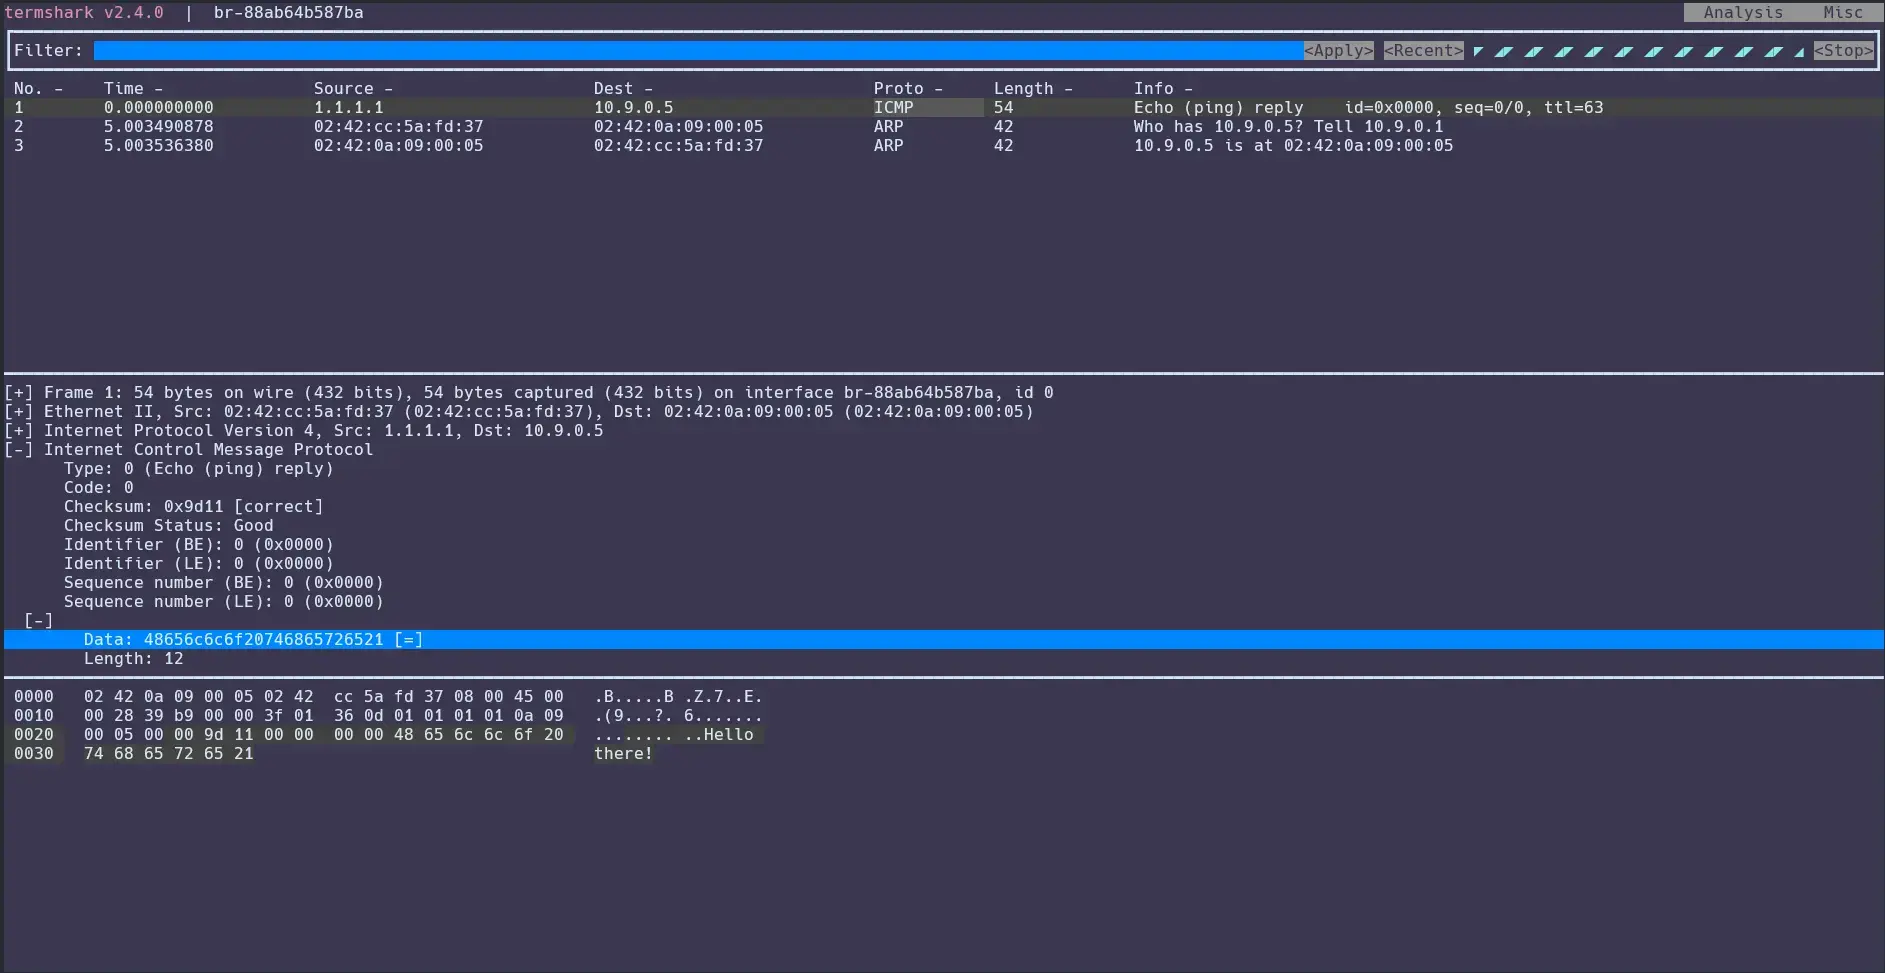Select the Checksum Status: Good field
This screenshot has height=973, width=1885.
click(x=168, y=525)
